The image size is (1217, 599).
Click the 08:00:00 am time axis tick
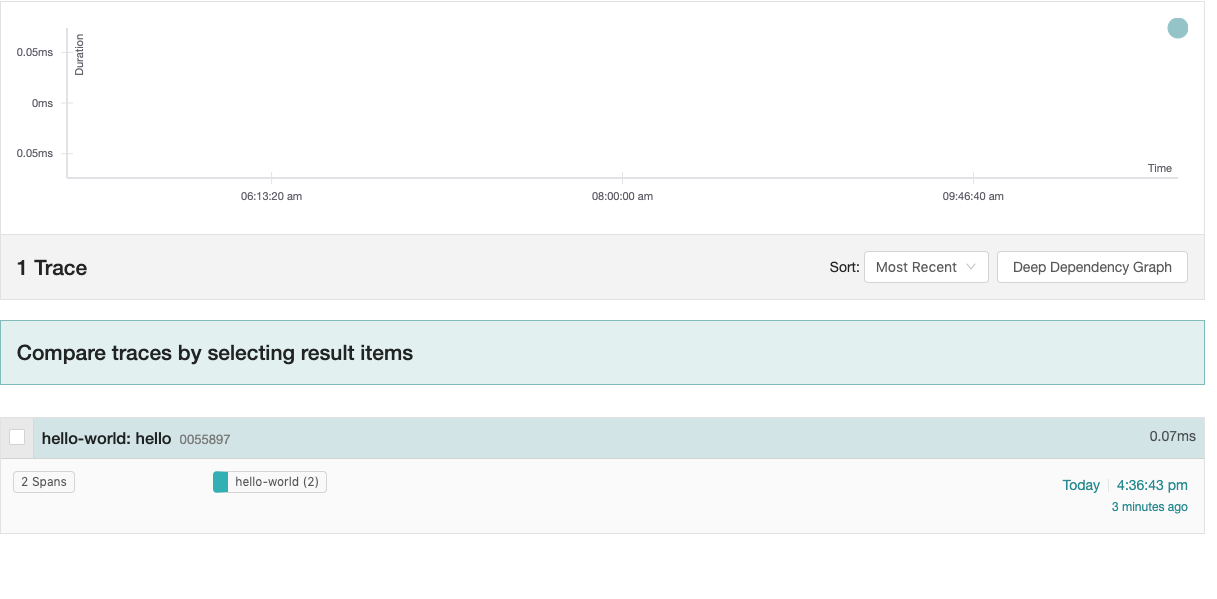pos(622,196)
